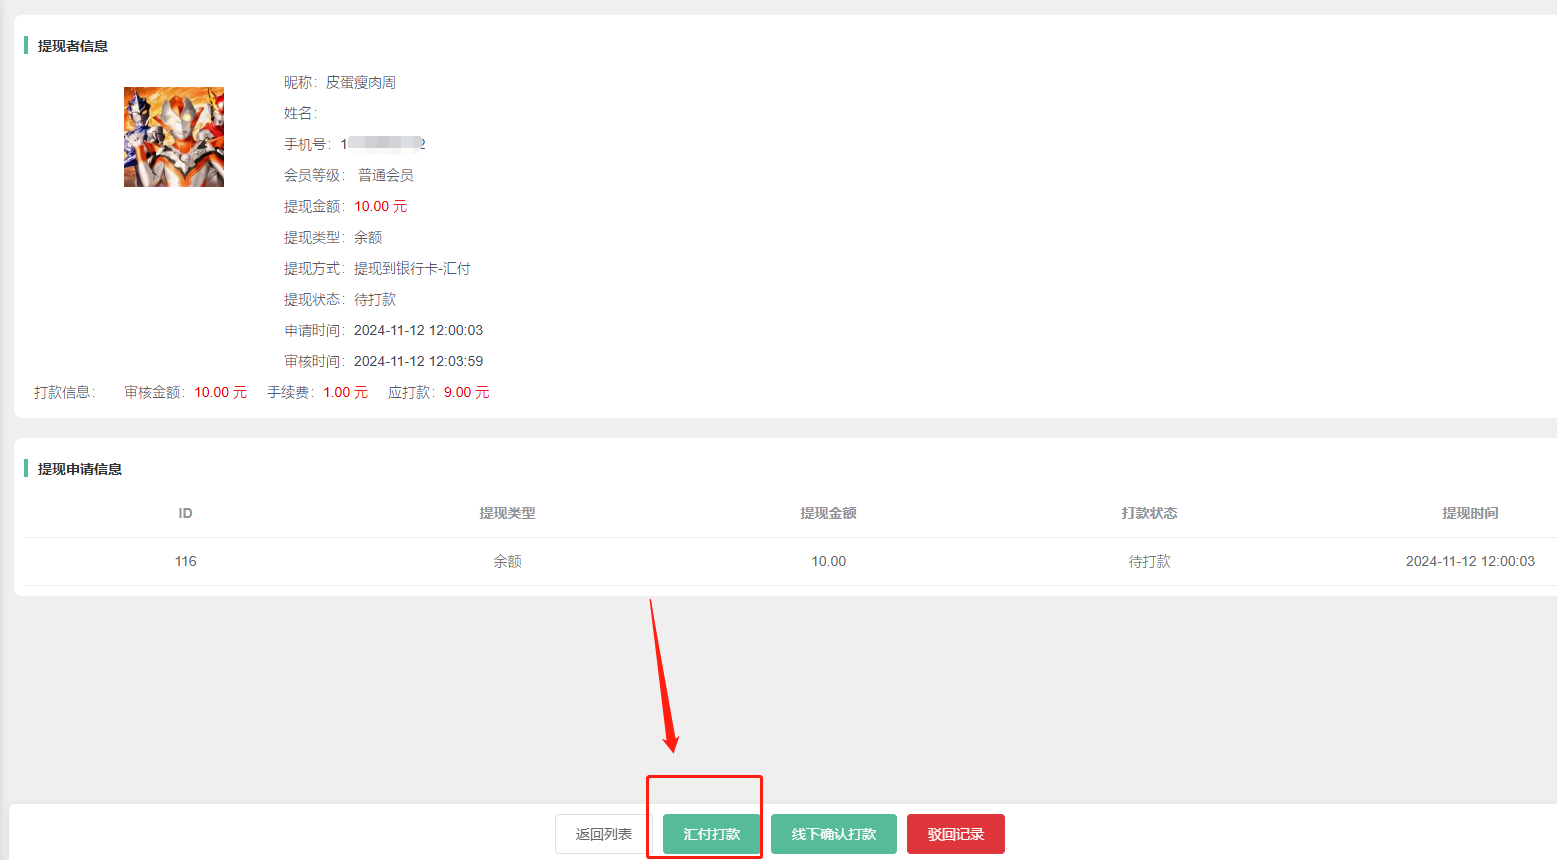The width and height of the screenshot is (1557, 860).
Task: Click the 汇付打款 button
Action: [x=711, y=834]
